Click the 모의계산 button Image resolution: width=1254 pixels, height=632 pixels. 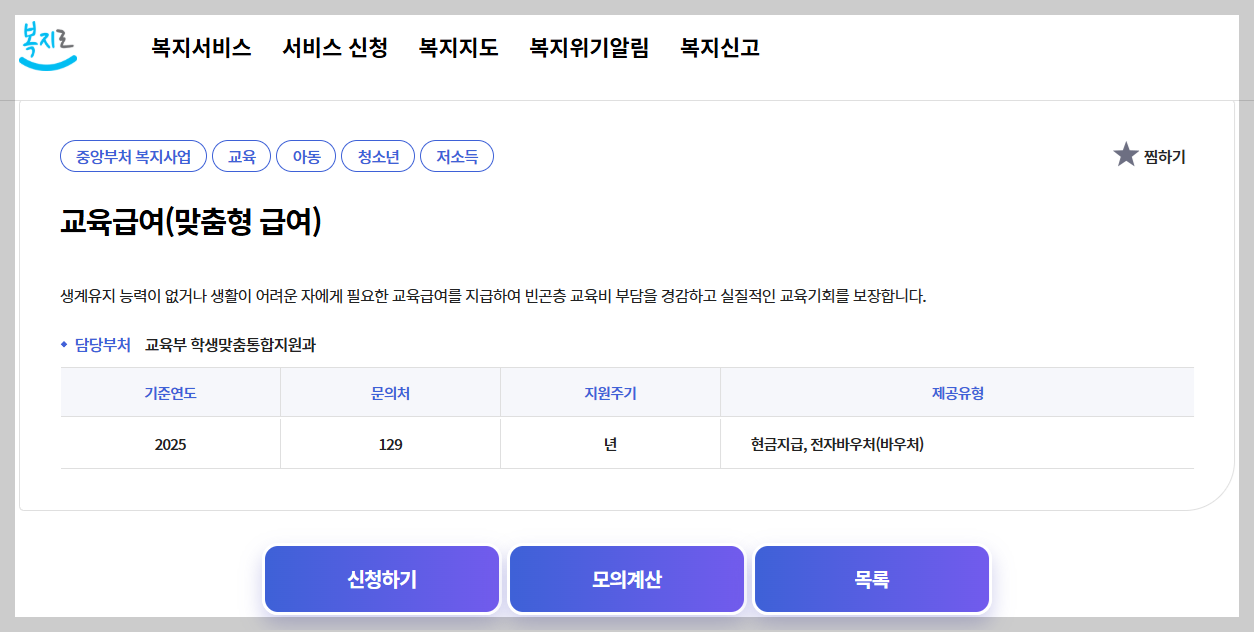[x=627, y=578]
